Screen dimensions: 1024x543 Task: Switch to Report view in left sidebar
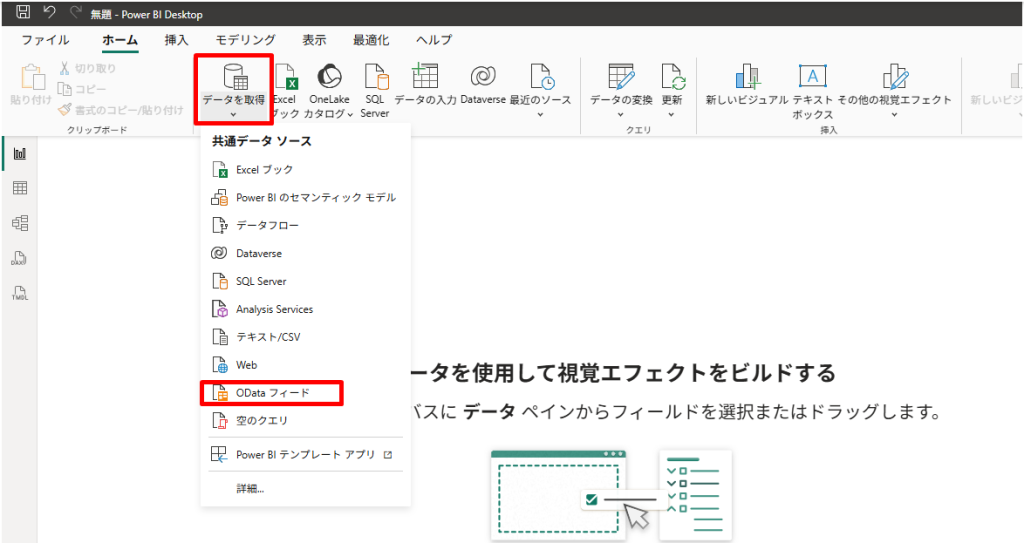19,154
